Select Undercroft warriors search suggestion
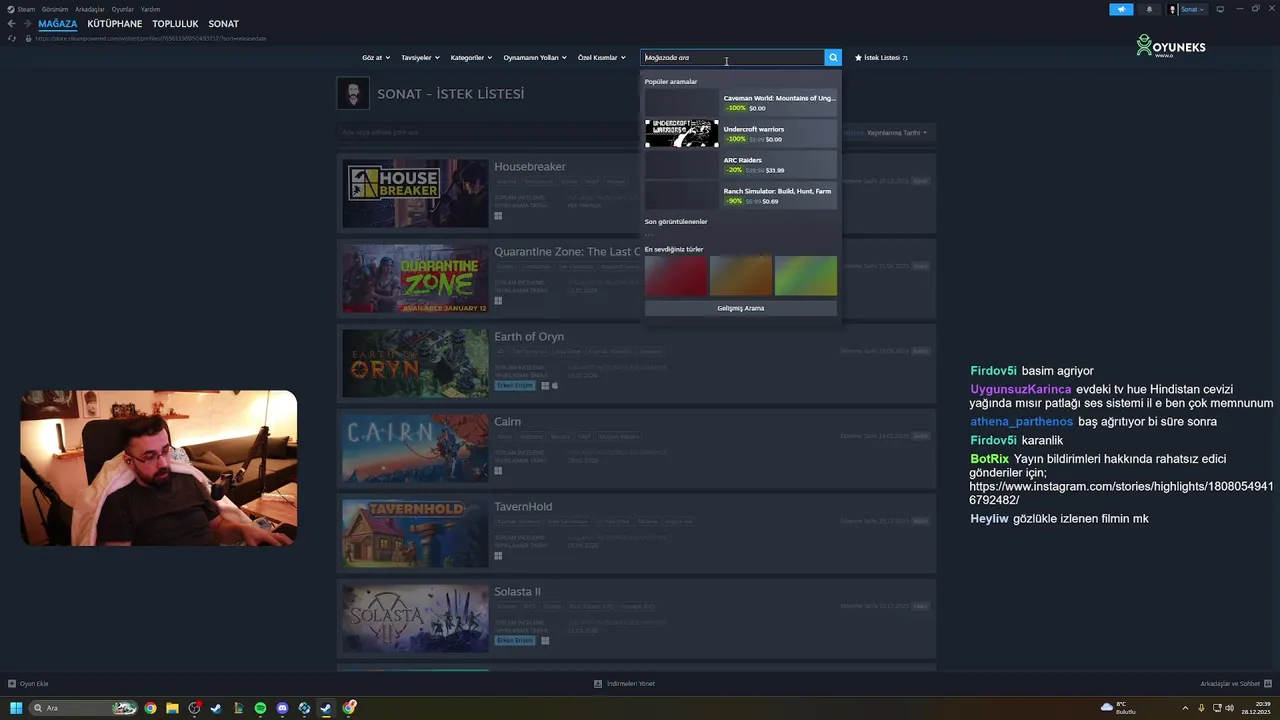The width and height of the screenshot is (1280, 720). click(x=741, y=133)
